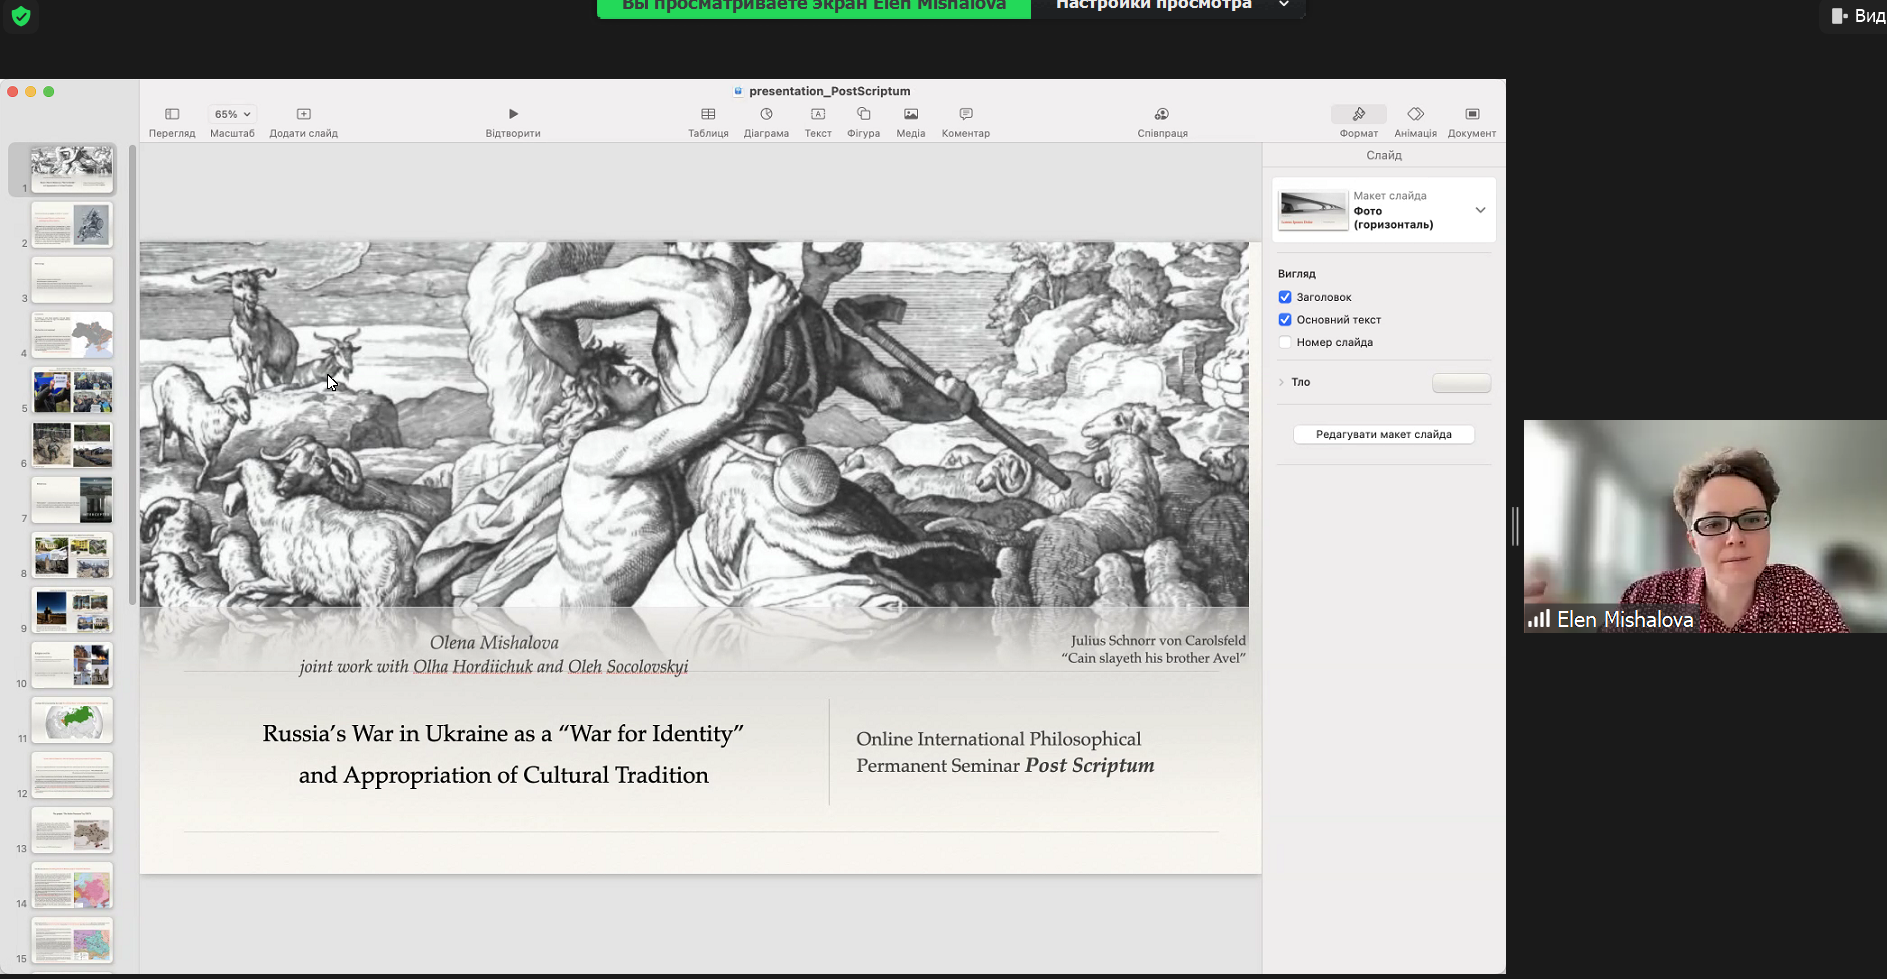
Task: Click the Zoom panel divider handle
Action: point(1515,526)
